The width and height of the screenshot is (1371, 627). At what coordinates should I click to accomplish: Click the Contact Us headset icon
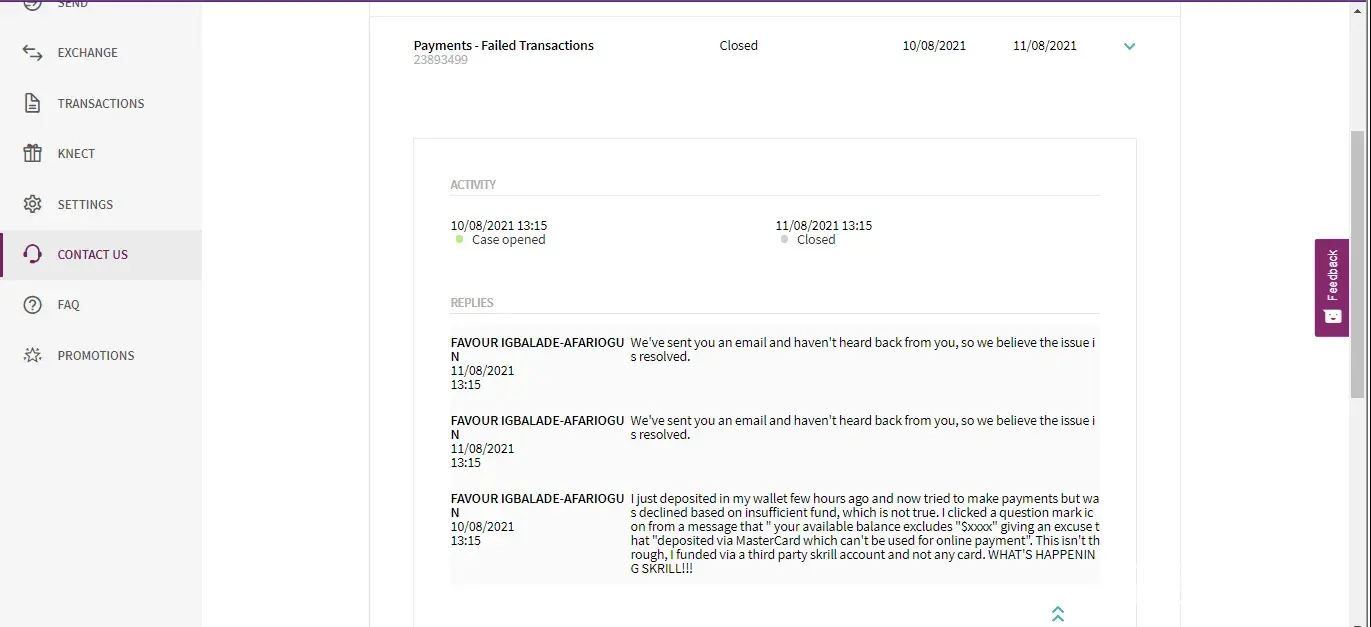(x=33, y=254)
